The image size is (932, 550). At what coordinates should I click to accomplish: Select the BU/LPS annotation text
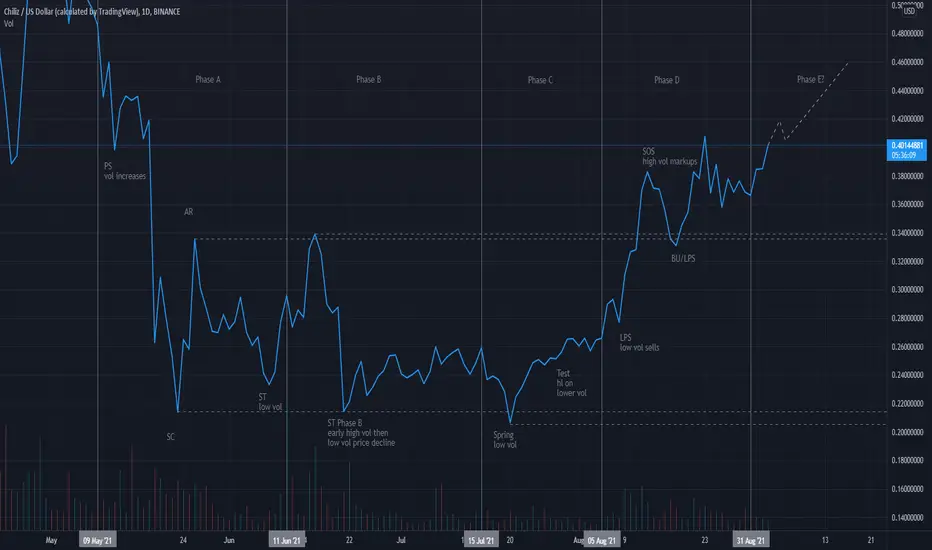click(683, 258)
